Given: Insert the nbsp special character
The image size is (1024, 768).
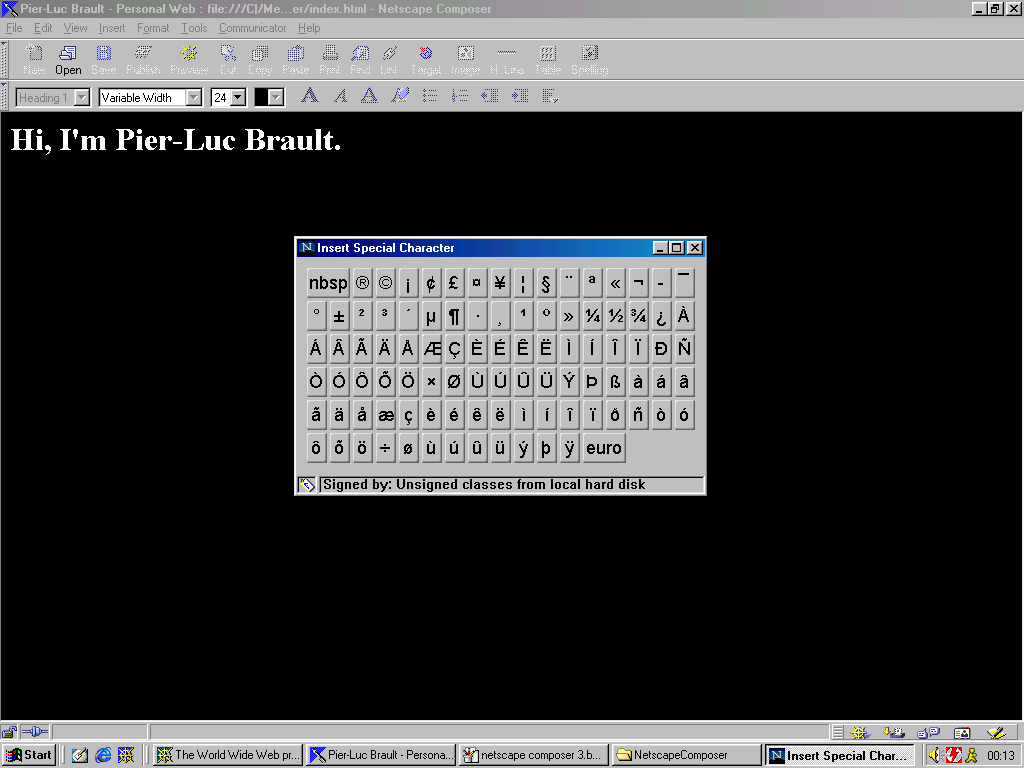Looking at the screenshot, I should [328, 283].
